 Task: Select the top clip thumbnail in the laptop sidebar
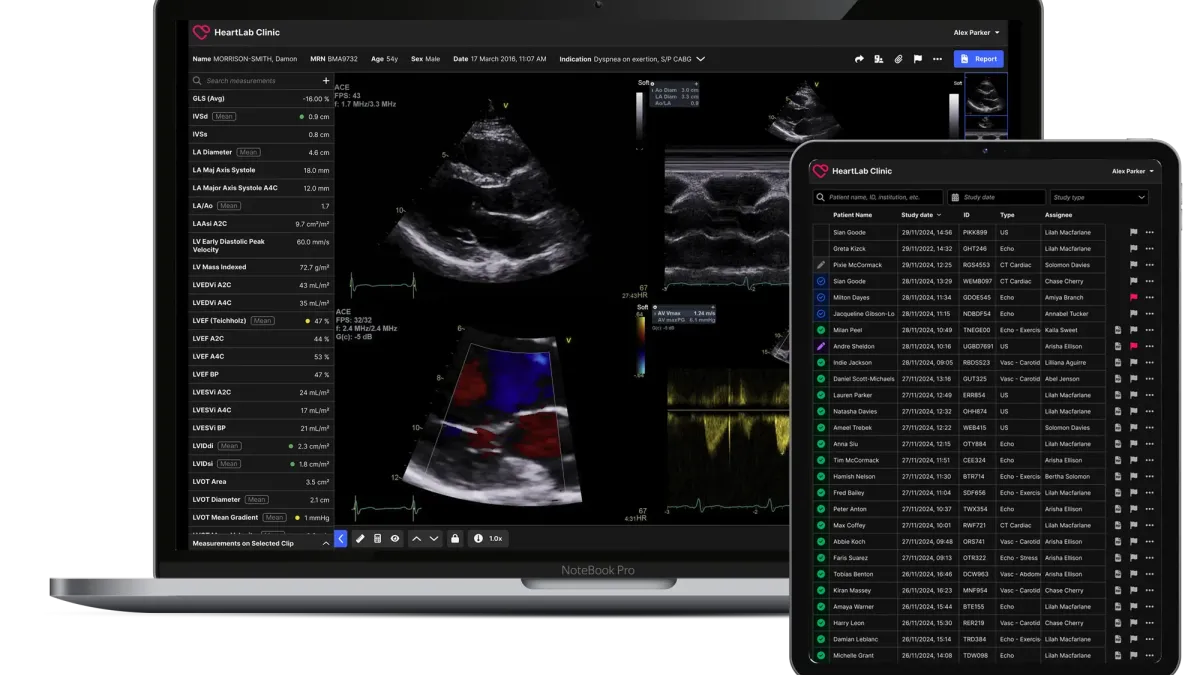[x=986, y=94]
